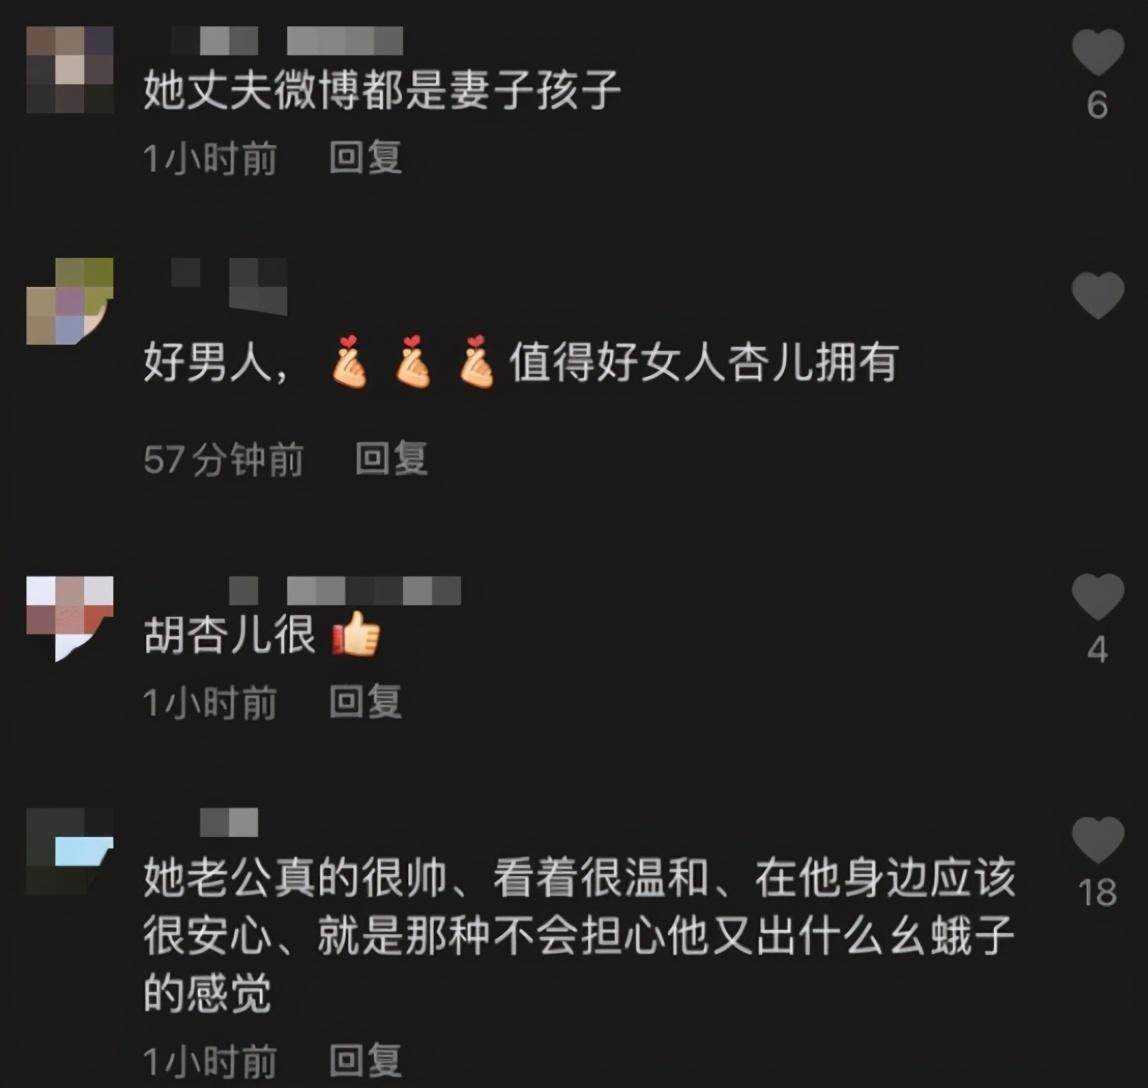This screenshot has height=1088, width=1148.
Task: Like the 她老公真的很帅 comment
Action: (x=1097, y=840)
